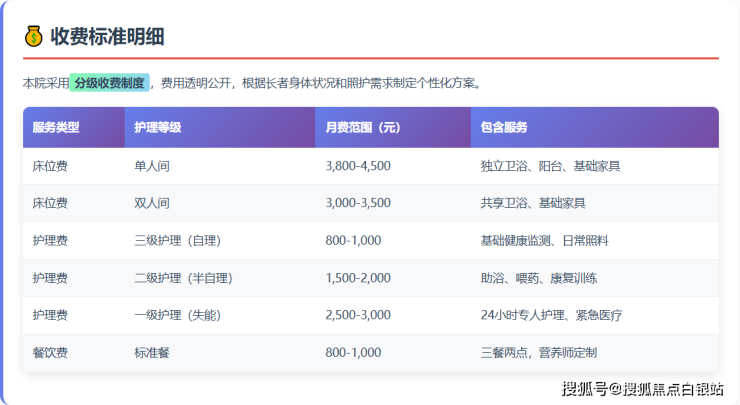
Task: Click the 三级护理（自理） care level
Action: click(177, 241)
